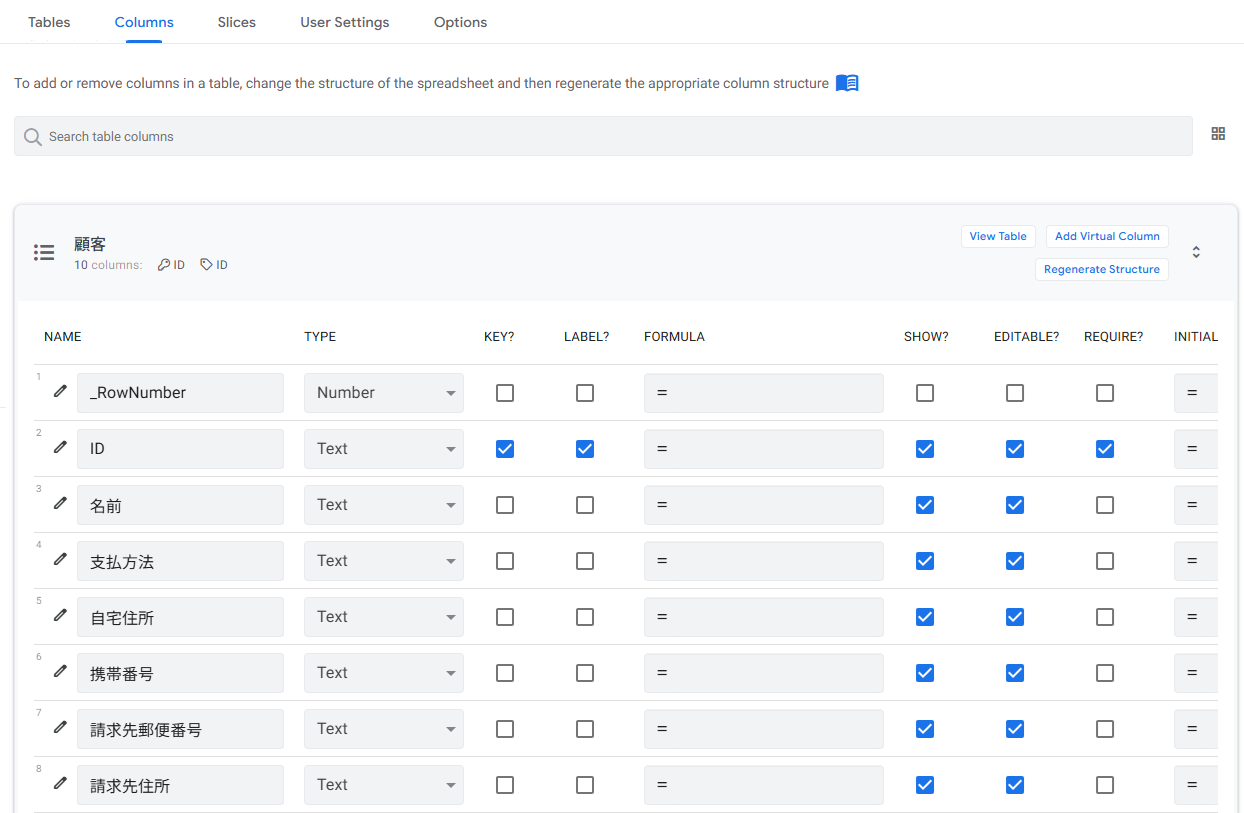Viewport: 1244px width, 813px height.
Task: Switch to the Slices tab
Action: (x=237, y=22)
